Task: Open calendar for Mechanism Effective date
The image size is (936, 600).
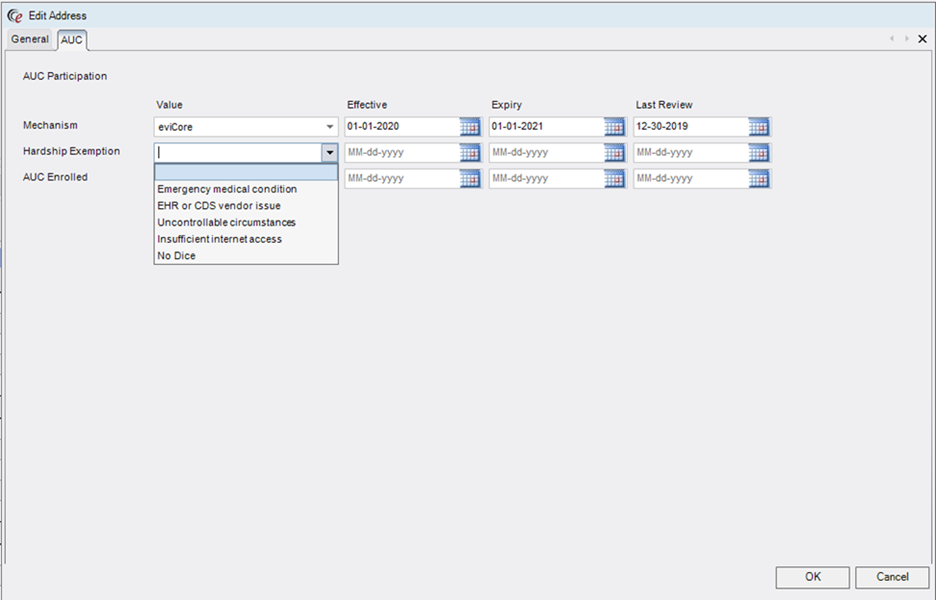Action: 470,127
